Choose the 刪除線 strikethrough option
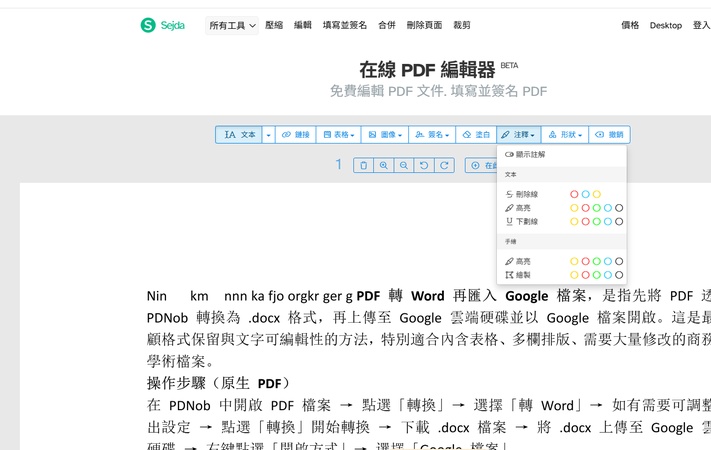The image size is (711, 450). click(x=522, y=194)
